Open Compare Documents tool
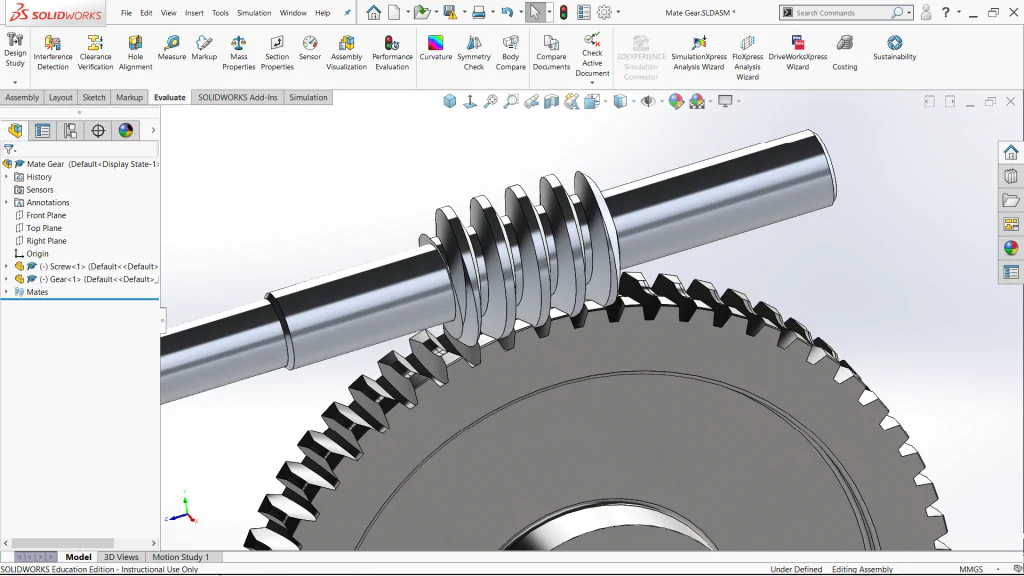1024x576 pixels. pyautogui.click(x=551, y=52)
